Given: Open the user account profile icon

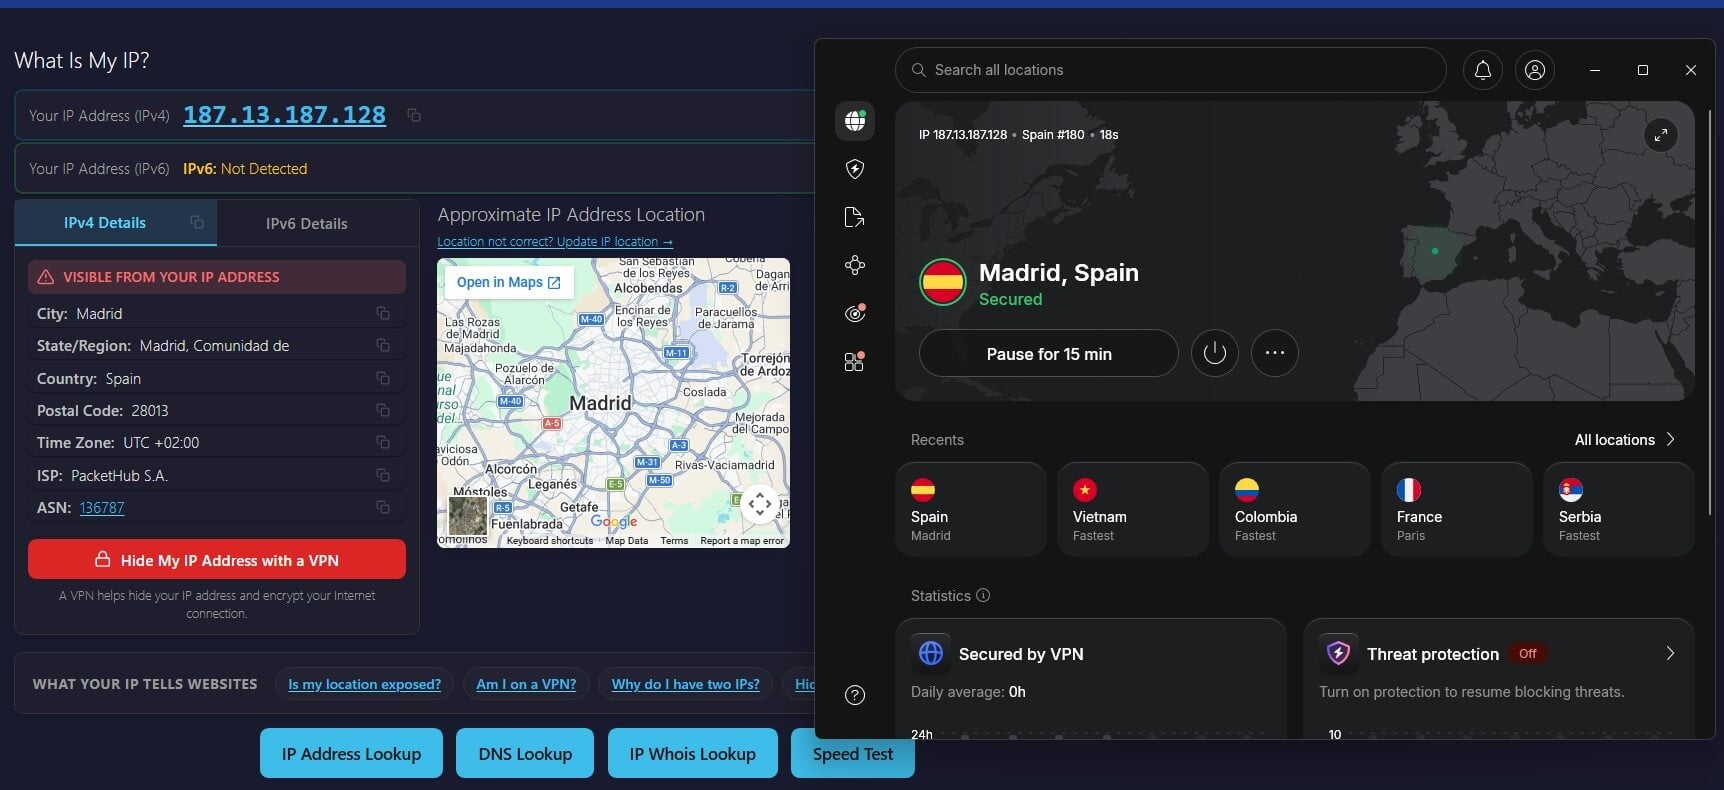Looking at the screenshot, I should 1535,70.
